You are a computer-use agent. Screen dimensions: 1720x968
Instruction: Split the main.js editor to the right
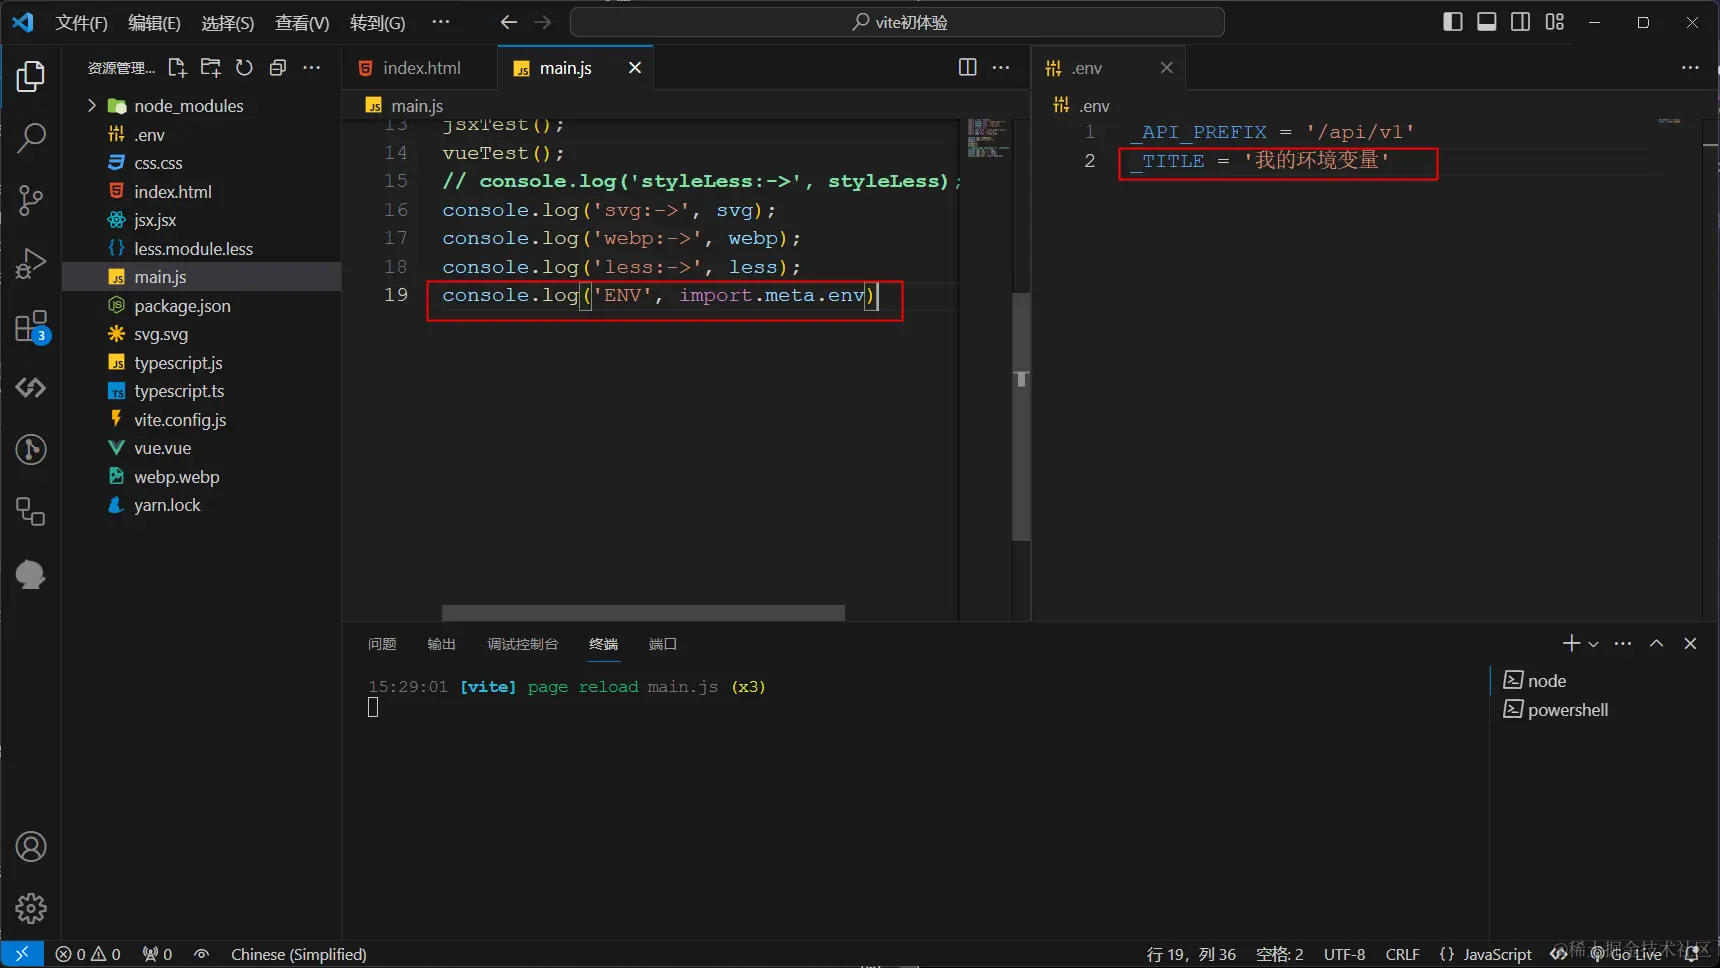click(x=967, y=67)
